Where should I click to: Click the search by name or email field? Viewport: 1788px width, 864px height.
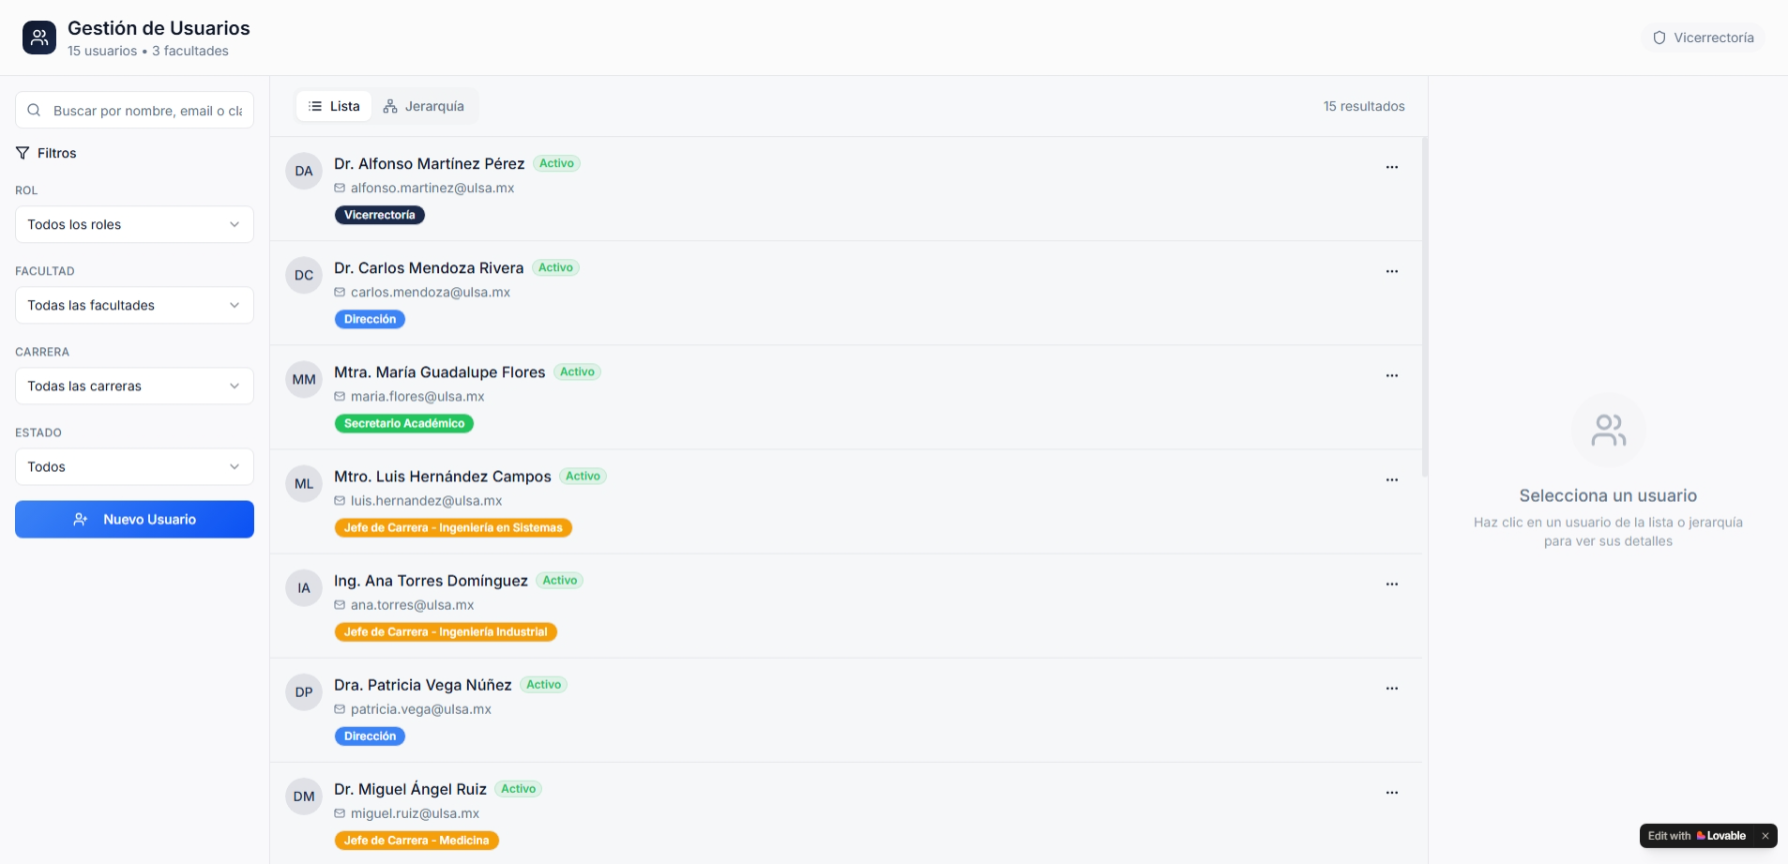point(146,111)
